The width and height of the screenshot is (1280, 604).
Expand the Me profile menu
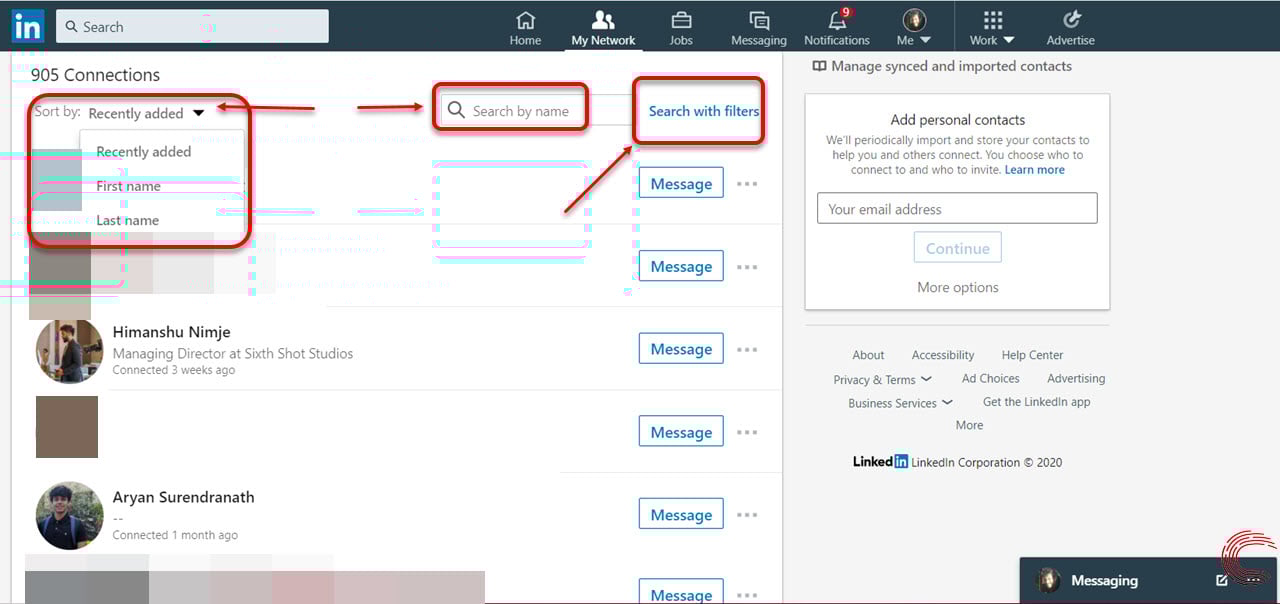point(914,28)
